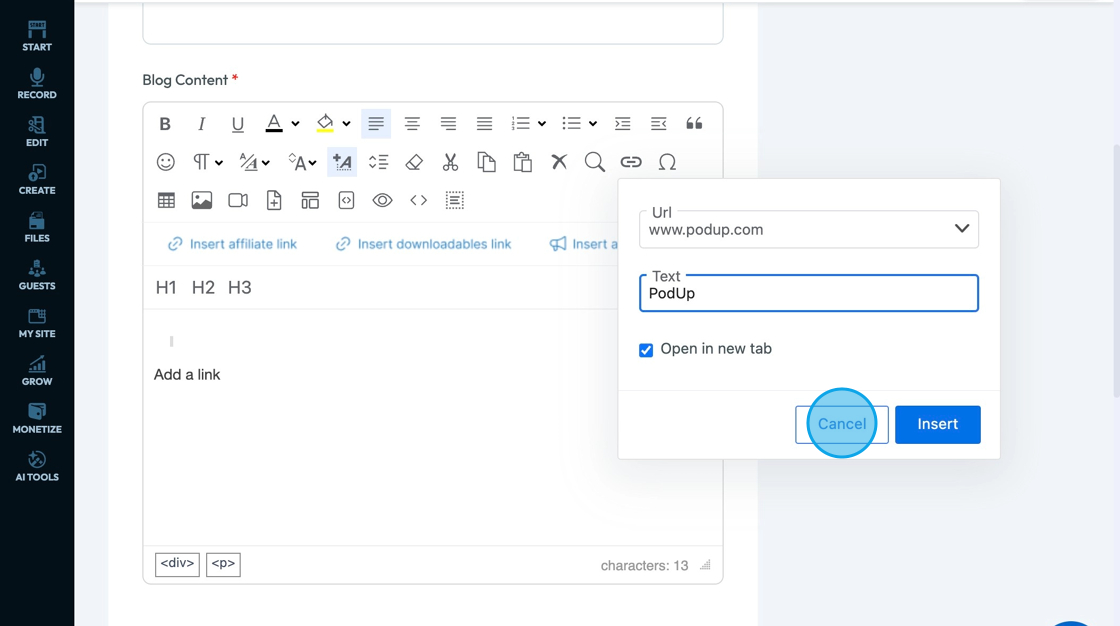Open the line height options

tap(379, 162)
